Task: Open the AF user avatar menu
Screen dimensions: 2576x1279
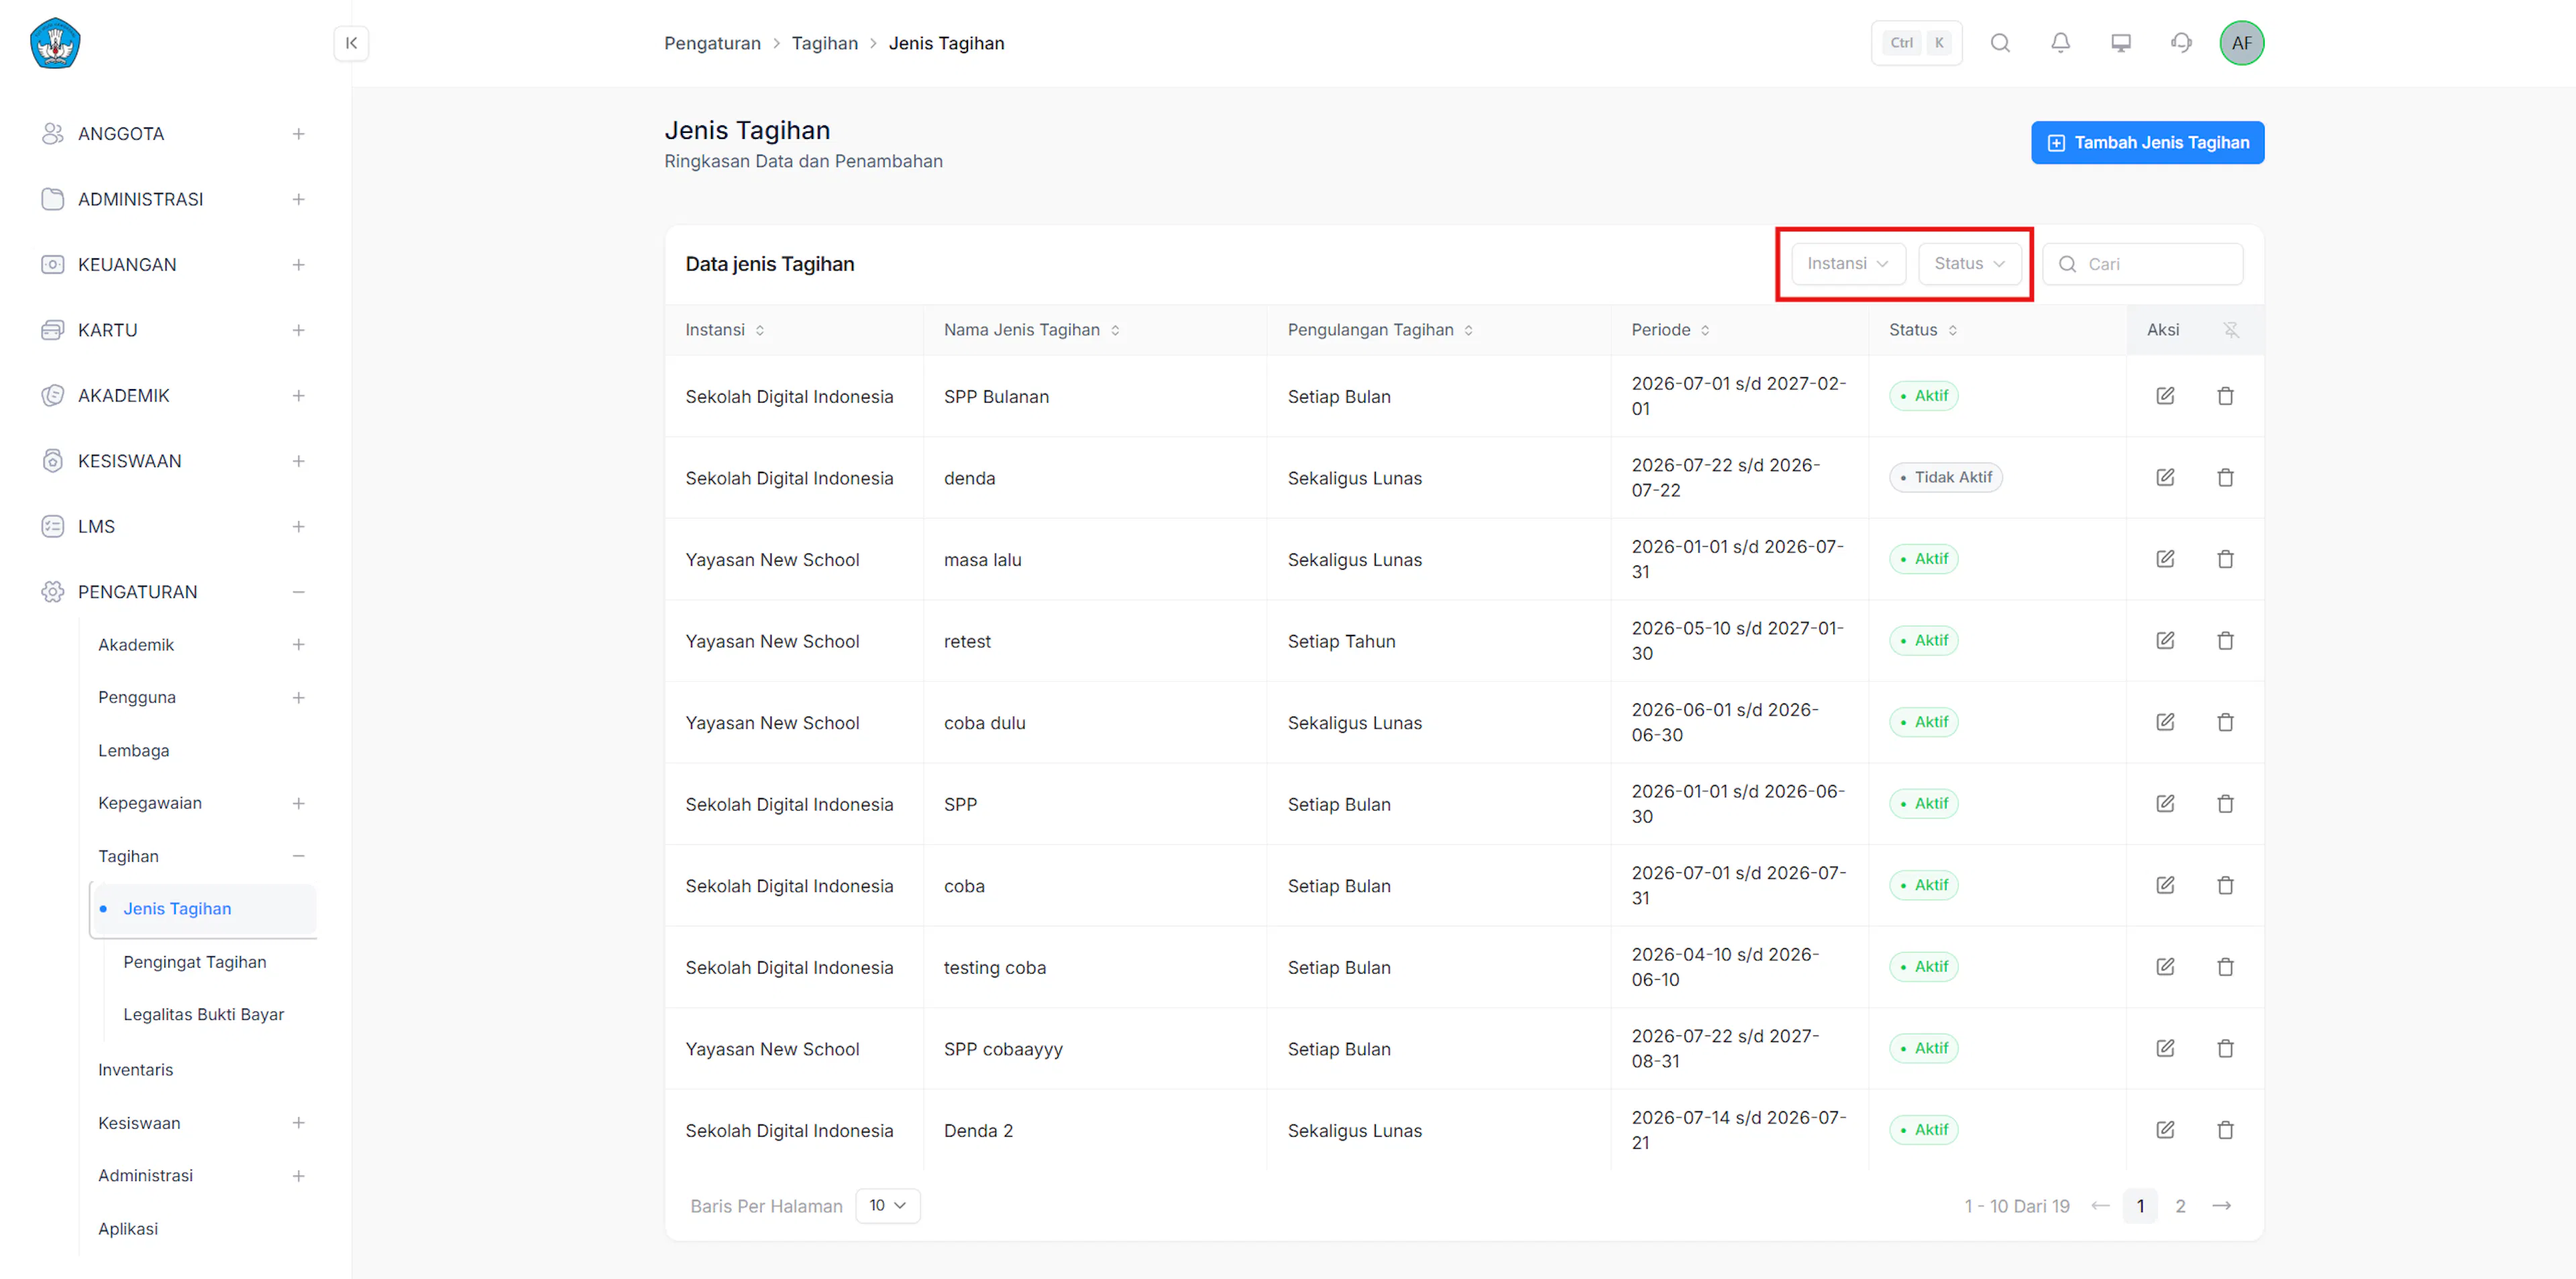Action: click(2241, 43)
